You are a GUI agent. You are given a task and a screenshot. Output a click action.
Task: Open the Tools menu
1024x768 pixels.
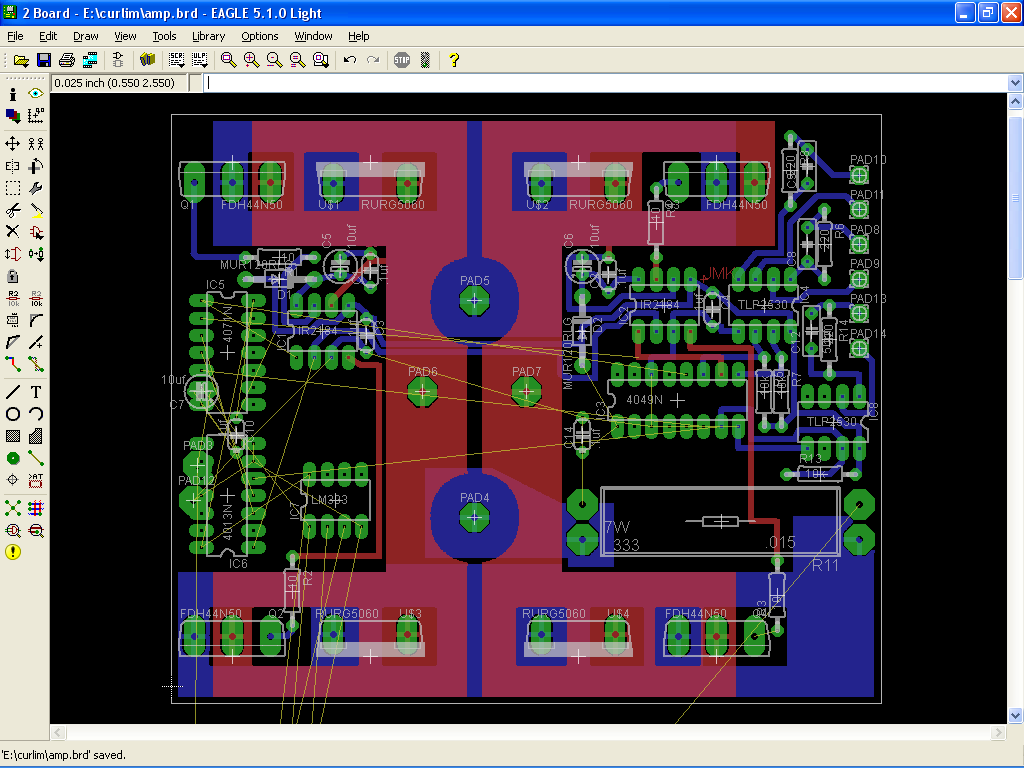tap(165, 36)
